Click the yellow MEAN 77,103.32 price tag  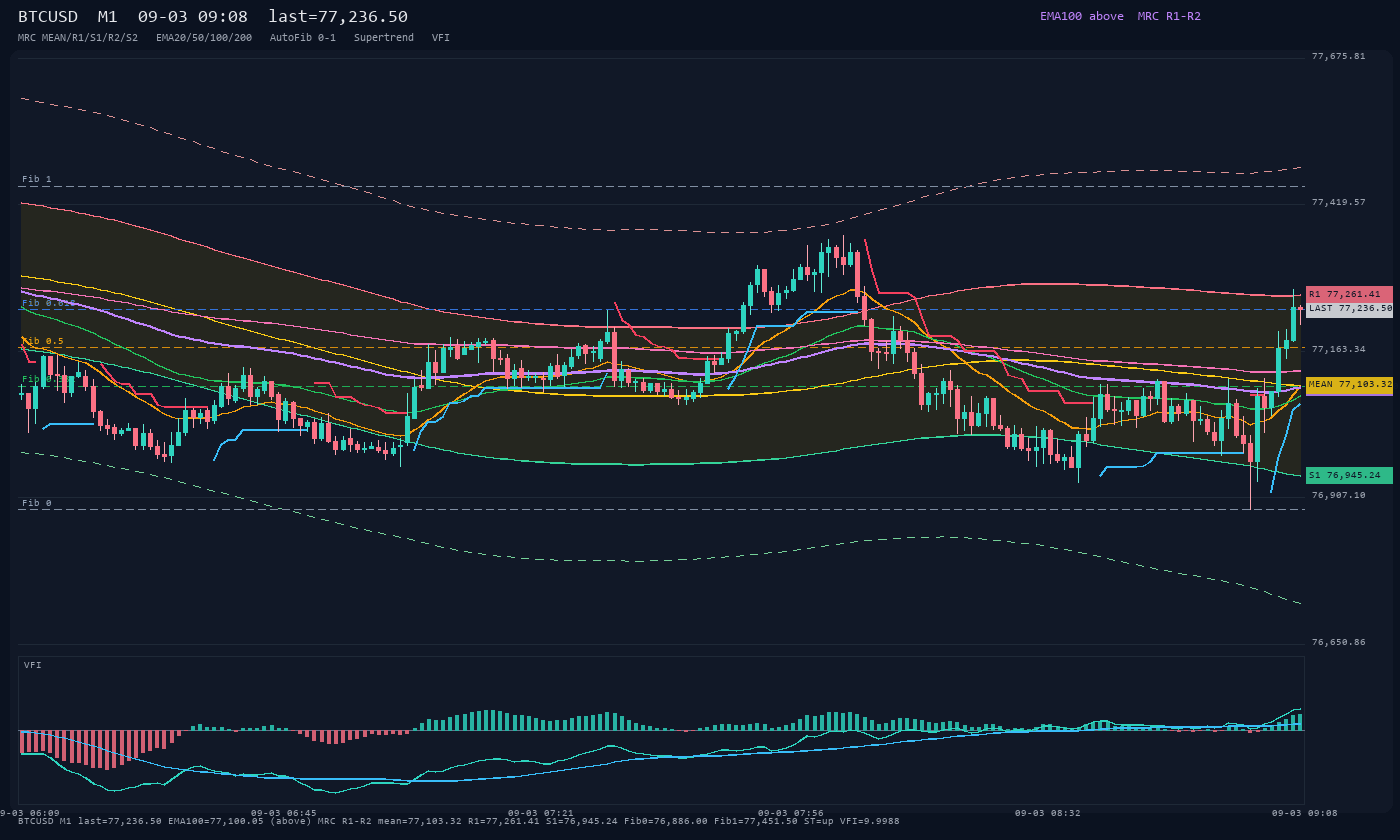1349,384
